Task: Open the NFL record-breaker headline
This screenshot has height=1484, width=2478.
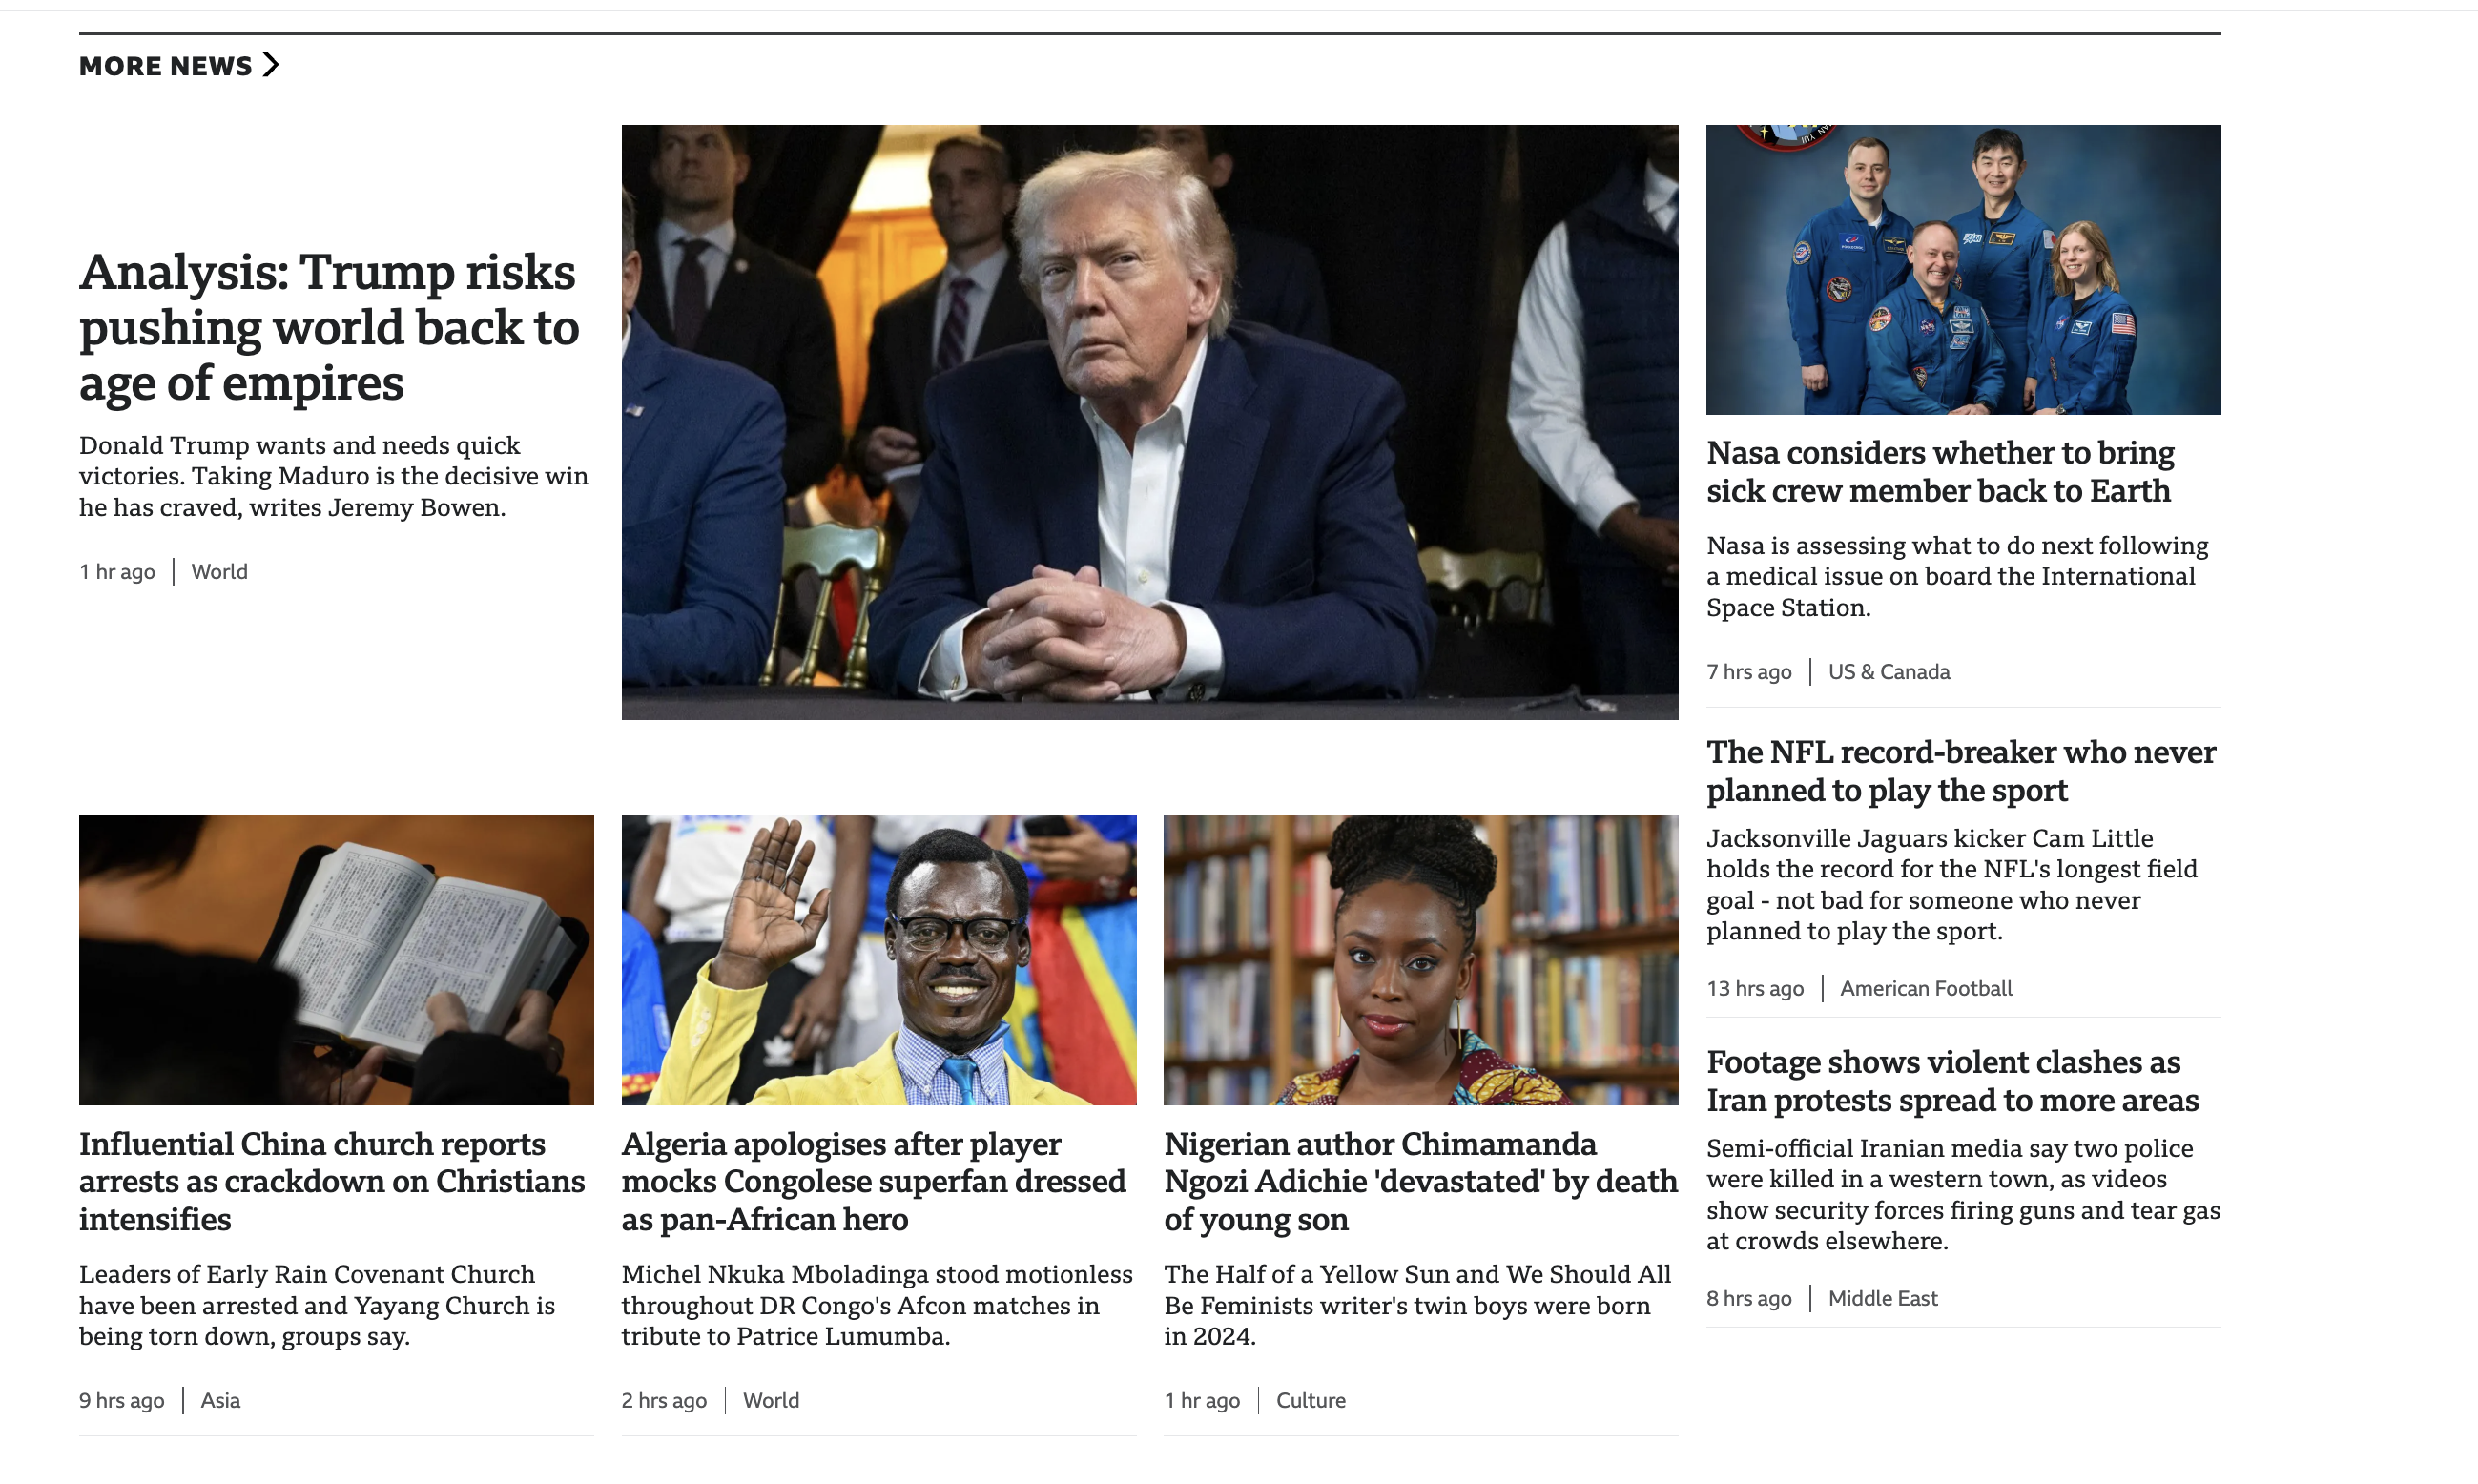Action: 1960,770
